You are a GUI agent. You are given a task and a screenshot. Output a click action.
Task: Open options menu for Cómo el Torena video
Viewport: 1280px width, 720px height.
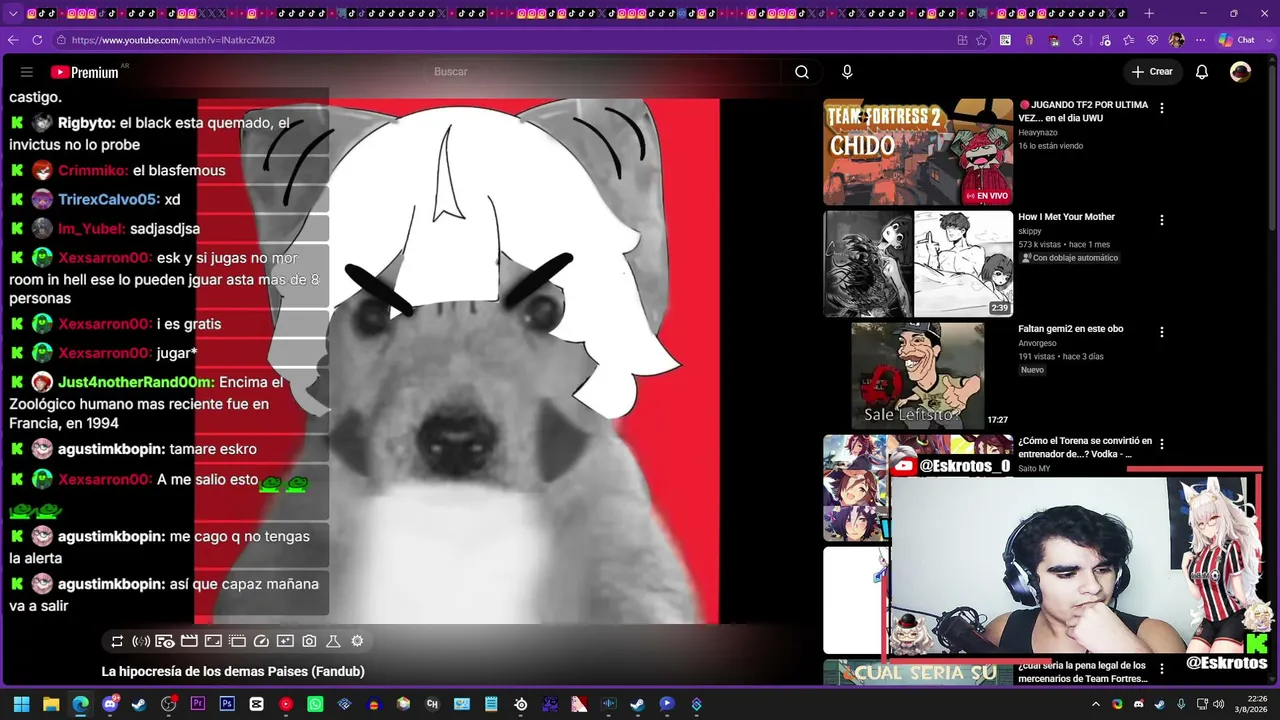1161,444
